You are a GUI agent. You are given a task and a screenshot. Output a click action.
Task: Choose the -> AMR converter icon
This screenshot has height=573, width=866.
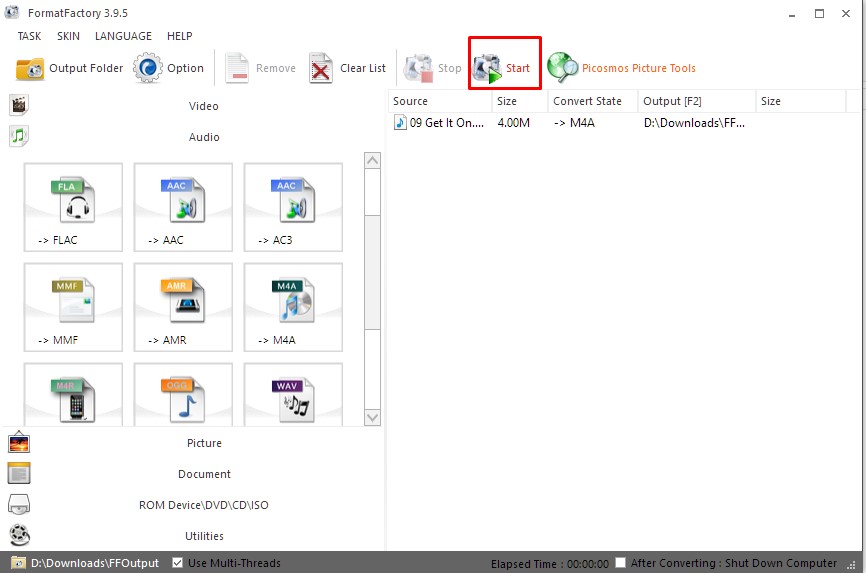183,307
